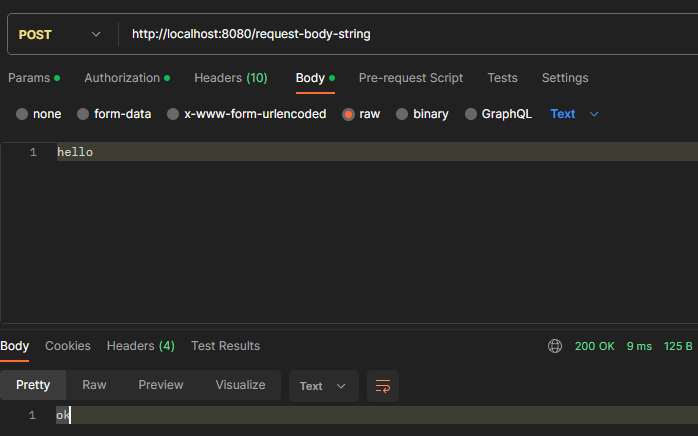Switch to the Tests tab
698x436 pixels.
(503, 78)
